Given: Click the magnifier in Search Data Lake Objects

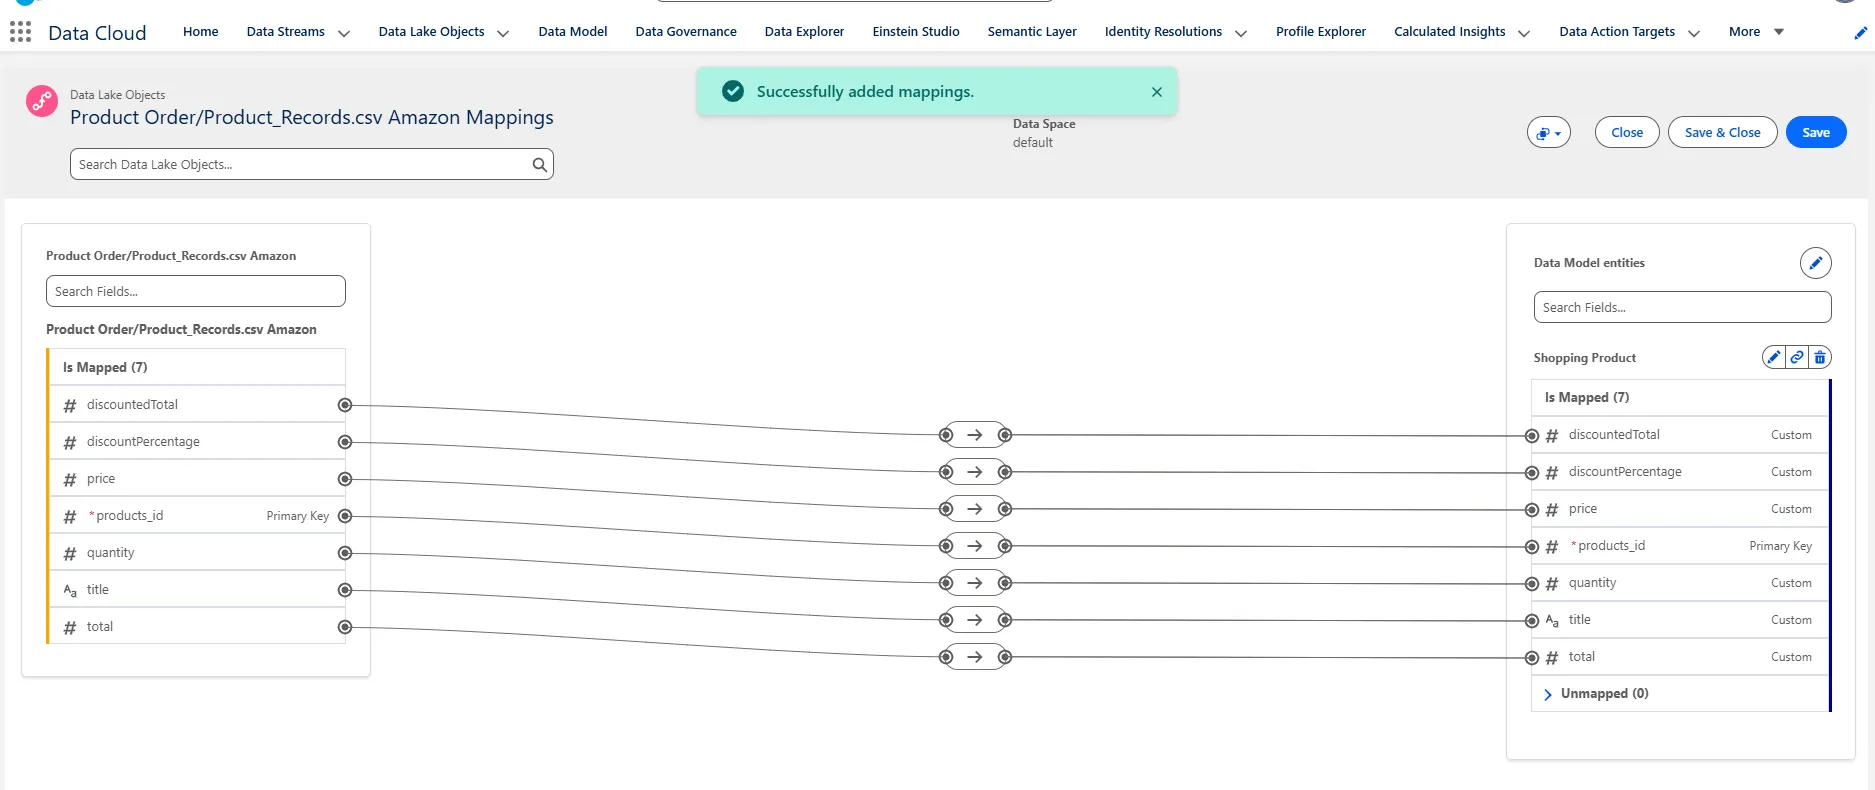Looking at the screenshot, I should (539, 165).
